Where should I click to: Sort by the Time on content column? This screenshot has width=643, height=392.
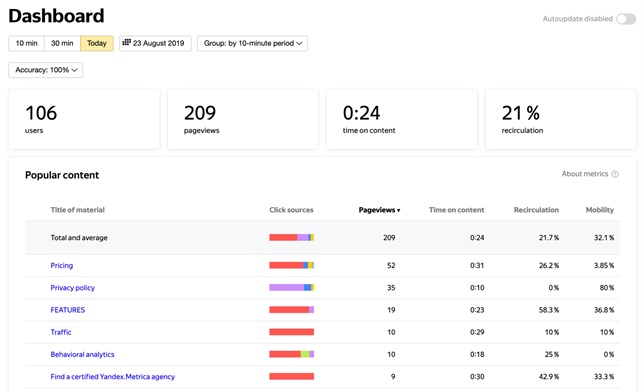[456, 210]
